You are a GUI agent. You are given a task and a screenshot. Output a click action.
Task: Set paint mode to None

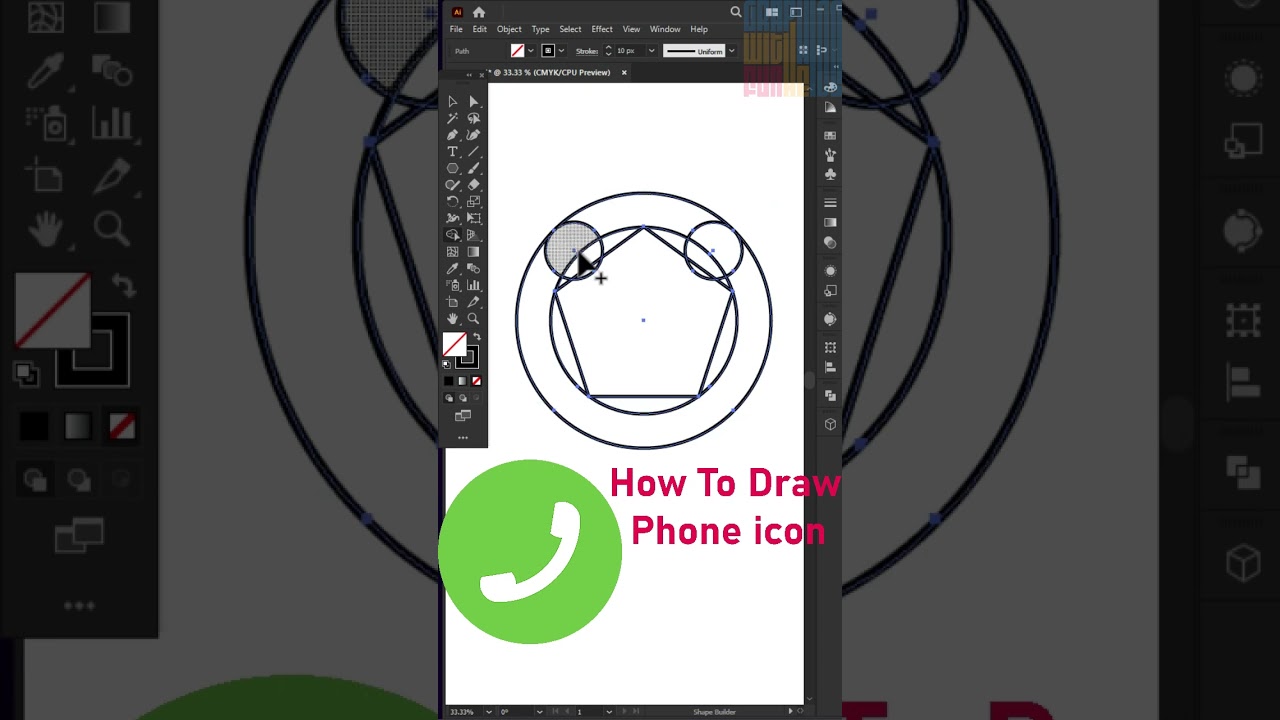pyautogui.click(x=476, y=381)
